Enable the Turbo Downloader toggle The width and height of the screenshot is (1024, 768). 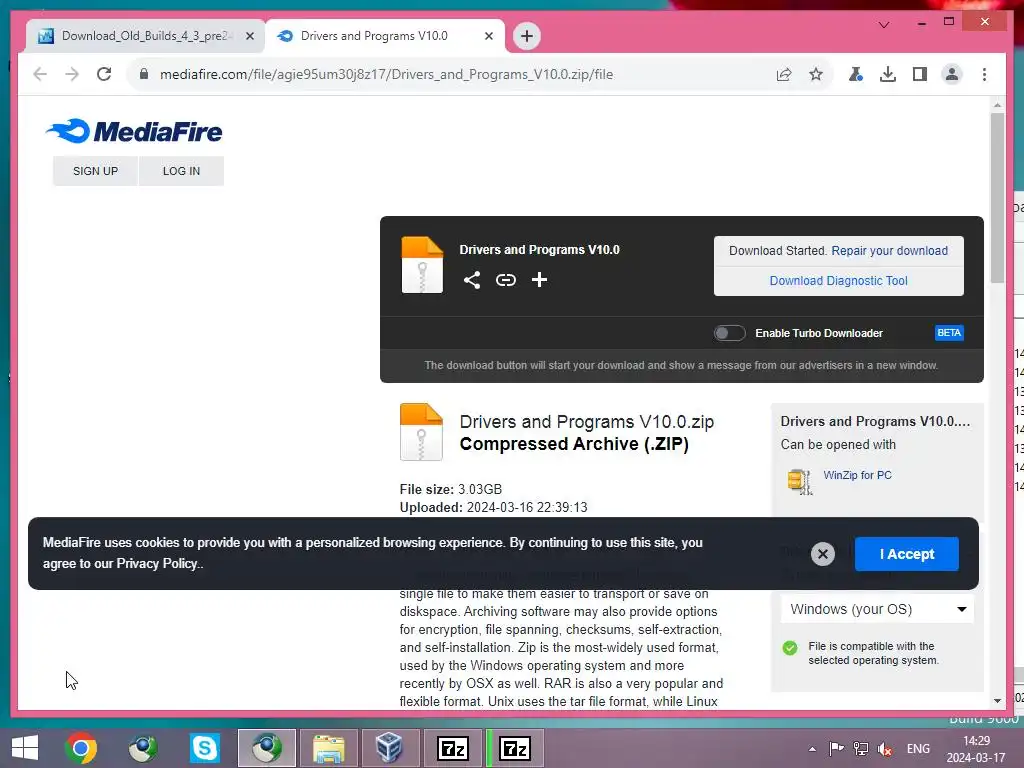coord(729,333)
